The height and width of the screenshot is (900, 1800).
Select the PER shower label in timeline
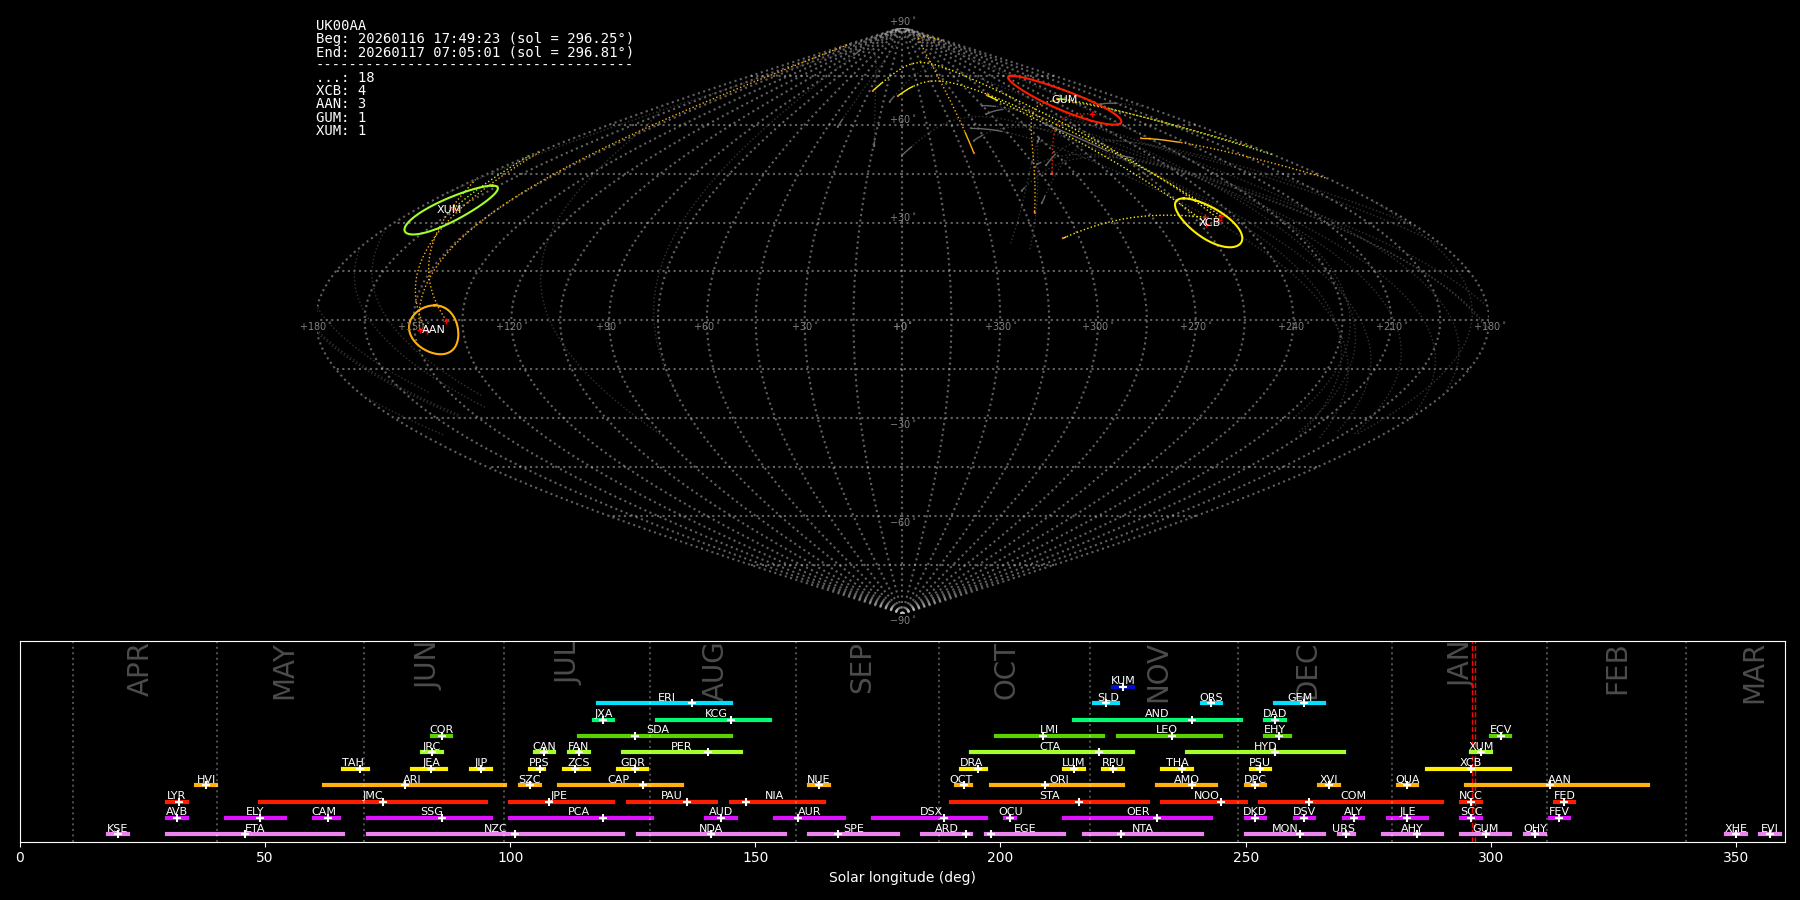coord(681,747)
